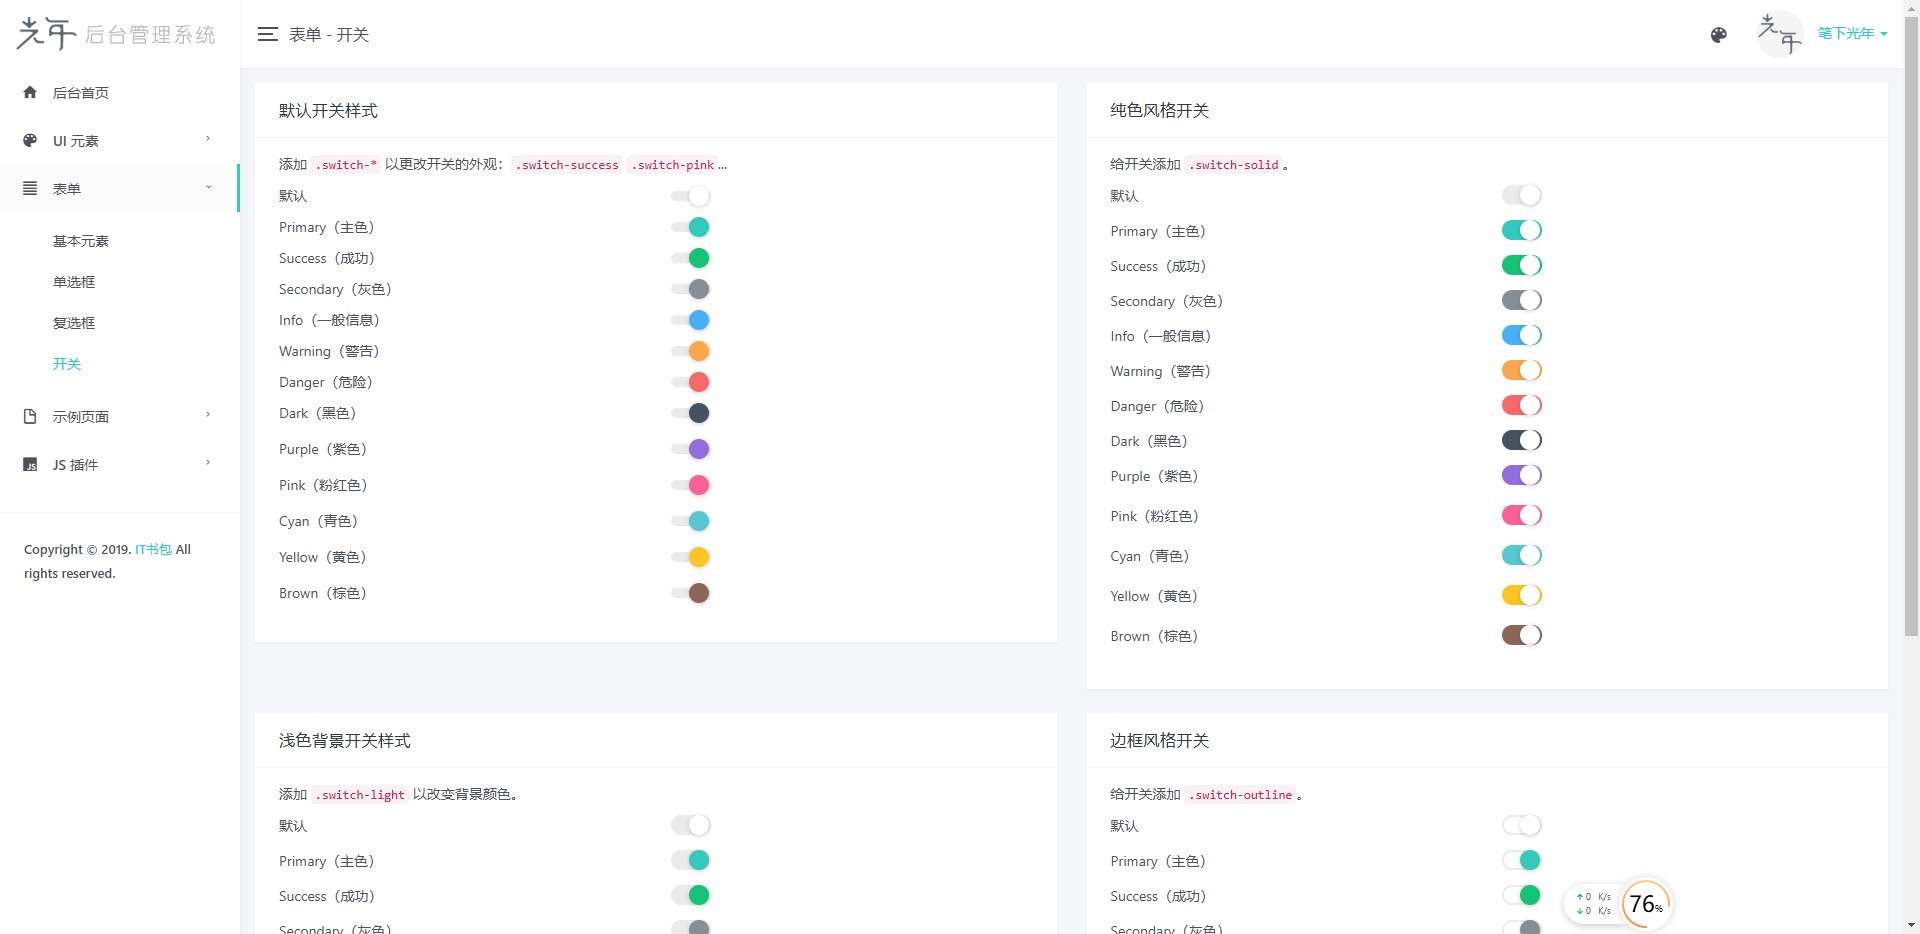Toggle the default-style Brown (棕色) switch

(690, 593)
